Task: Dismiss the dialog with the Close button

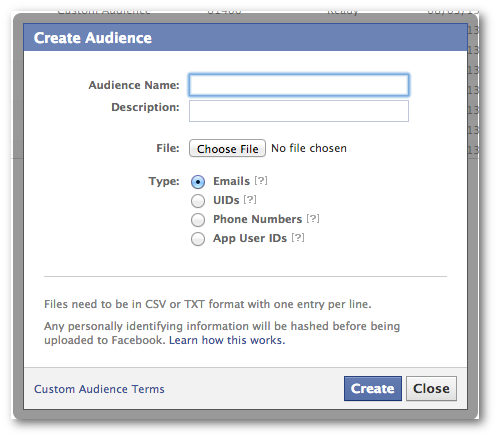Action: (x=431, y=389)
